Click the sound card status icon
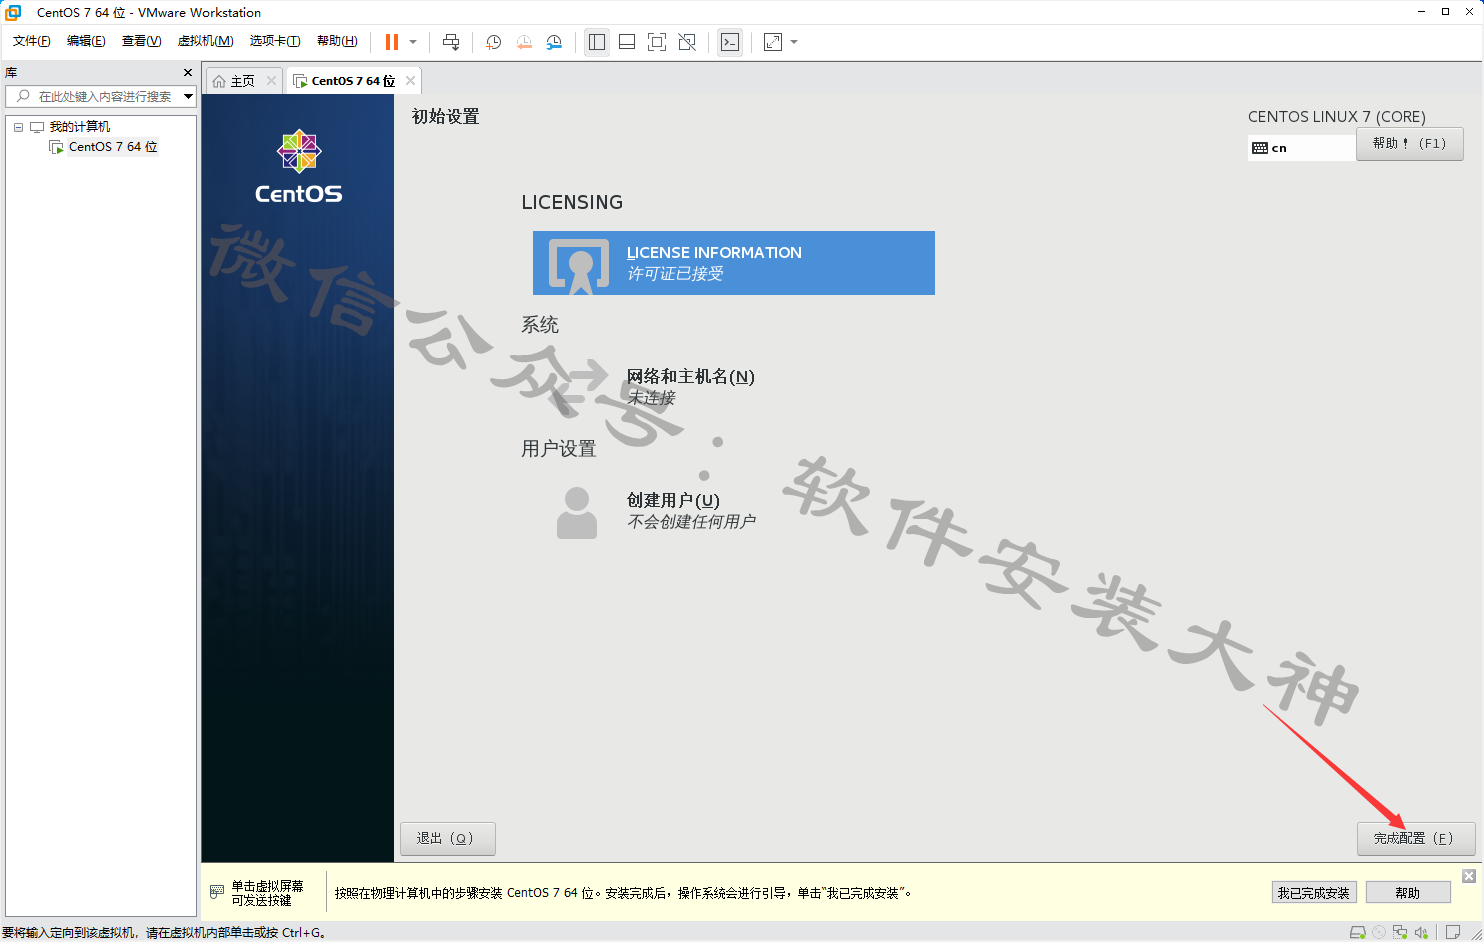 (1421, 932)
